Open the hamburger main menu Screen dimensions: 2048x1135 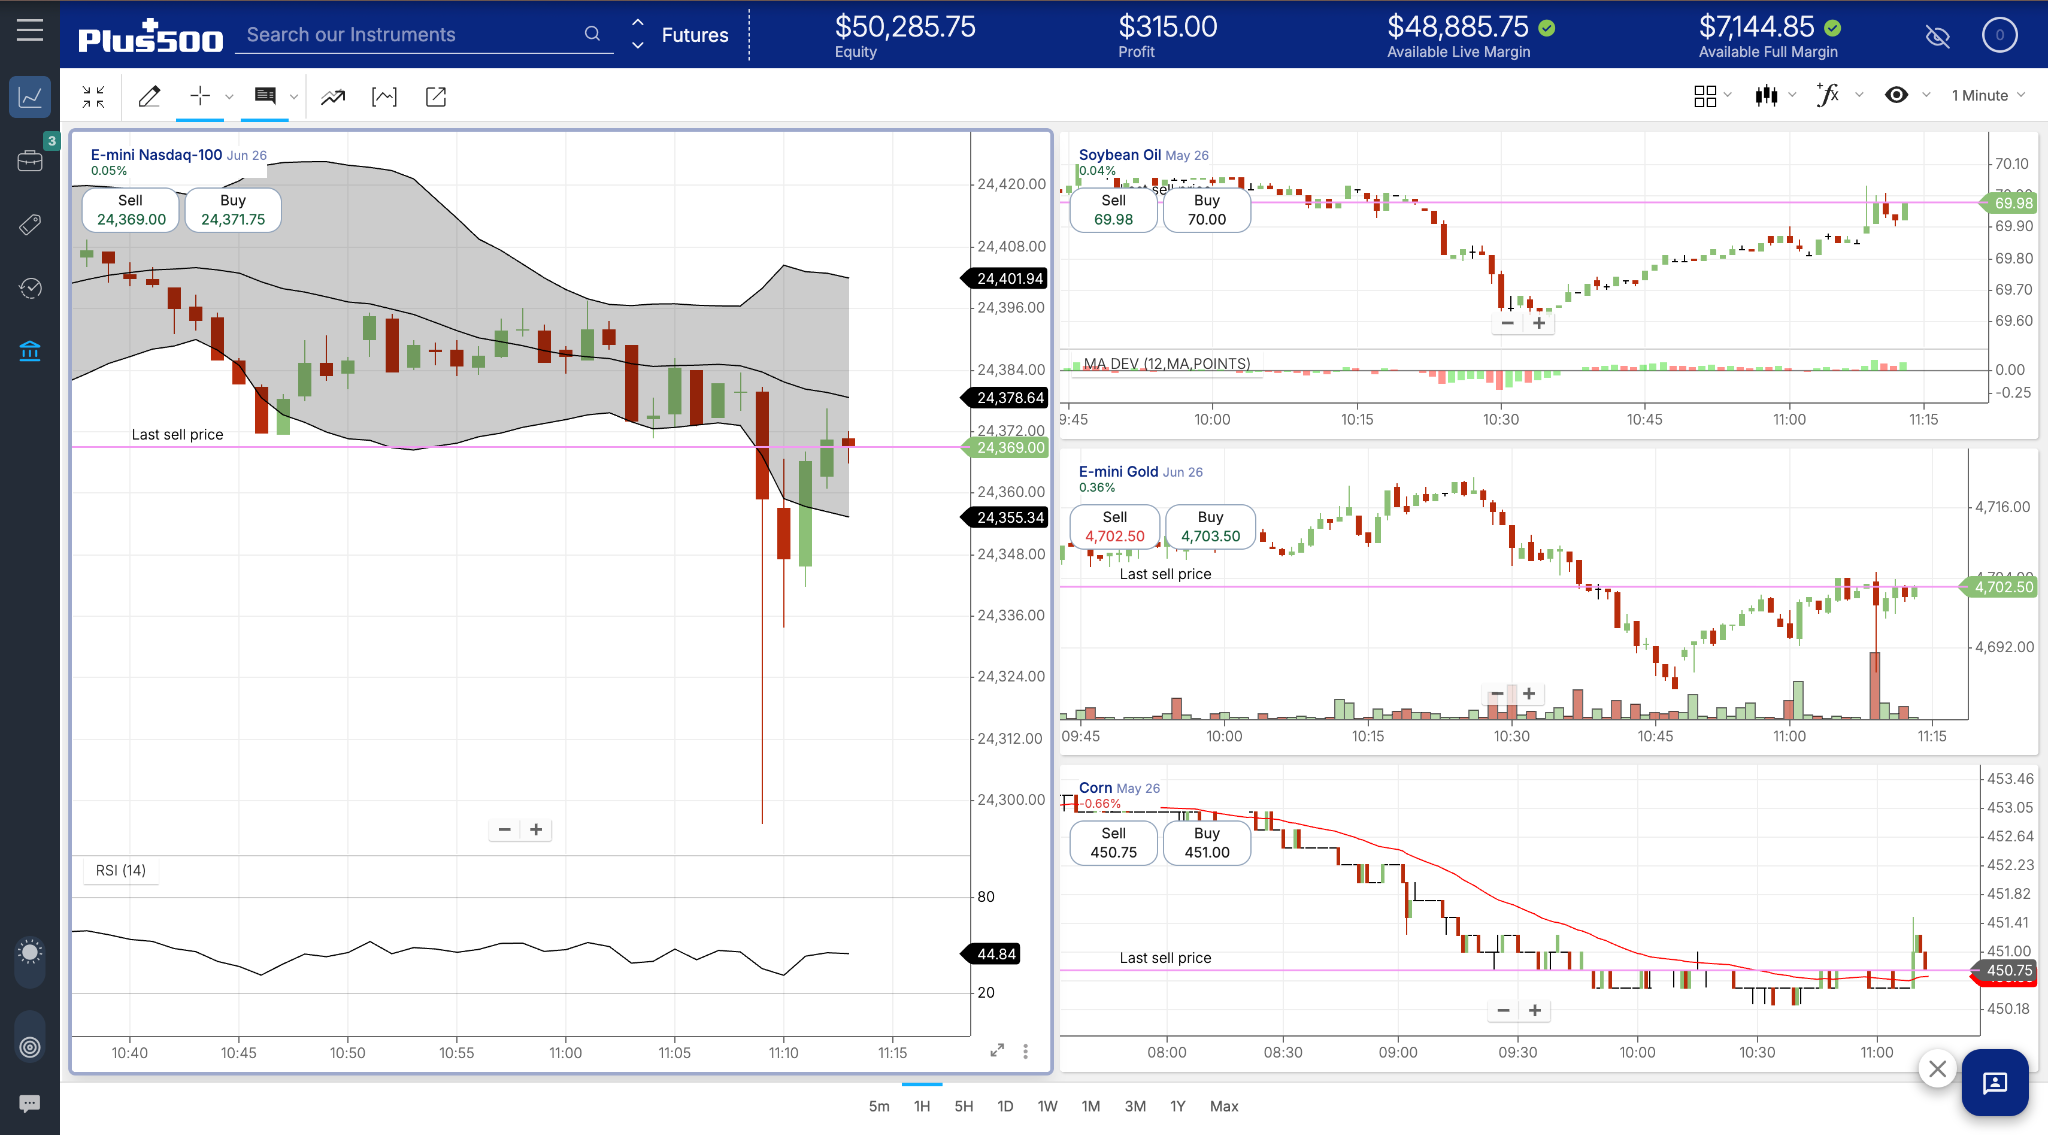tap(30, 30)
